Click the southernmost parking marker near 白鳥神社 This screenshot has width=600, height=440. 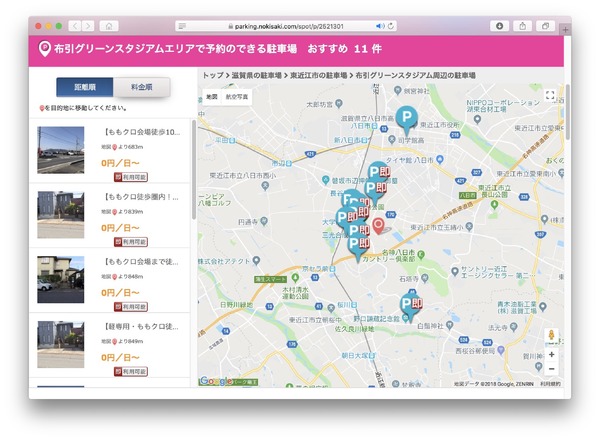coord(408,305)
